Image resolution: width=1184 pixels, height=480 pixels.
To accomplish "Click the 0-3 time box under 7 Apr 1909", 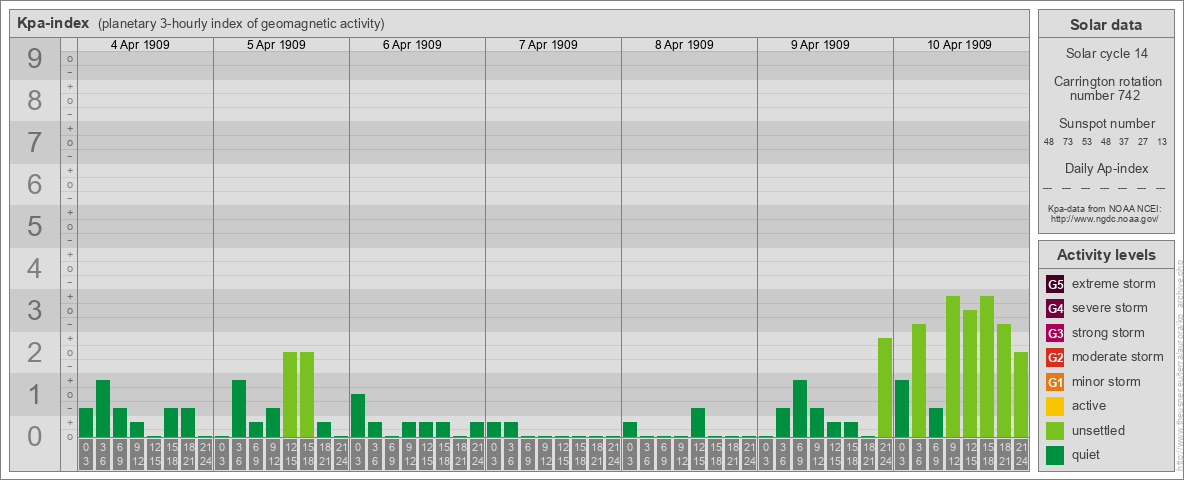I will click(494, 455).
